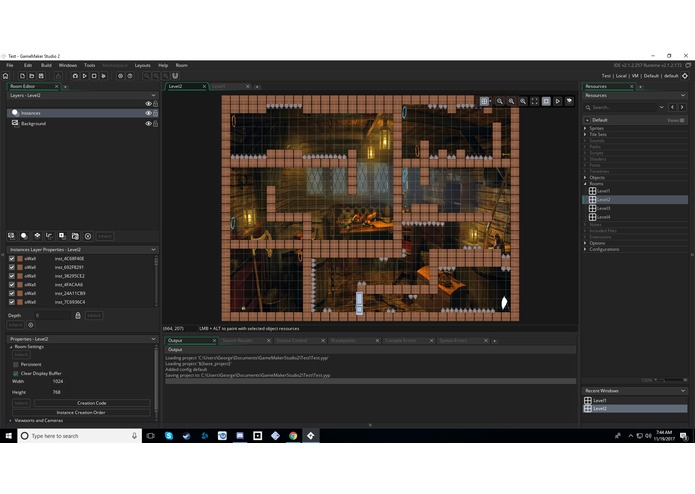The height and width of the screenshot is (494, 695).
Task: Collapse the Layers - Level2 panel chevron
Action: tap(153, 95)
